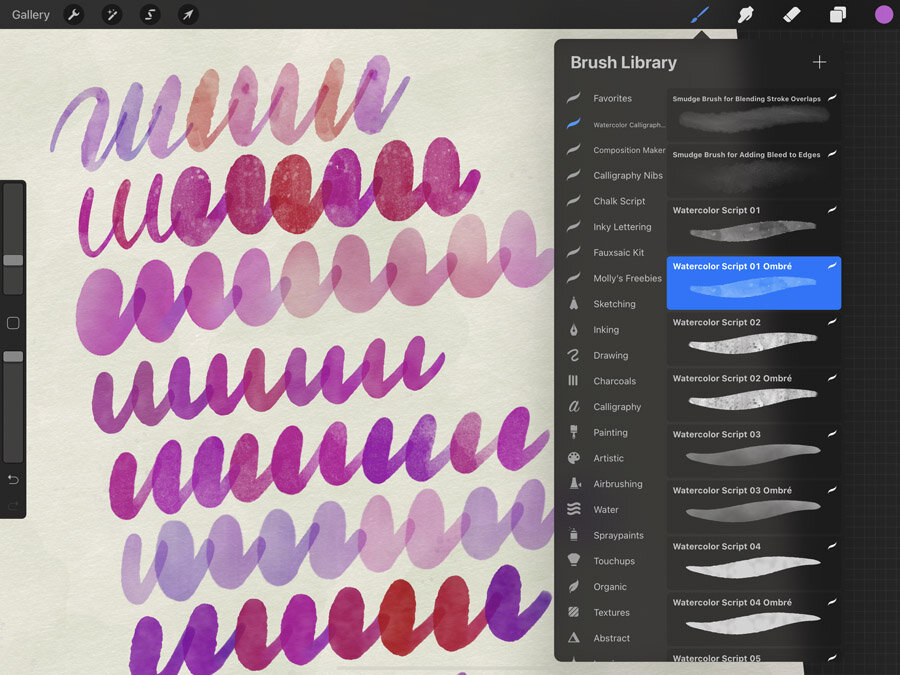Adjust the brush size slider

13,260
